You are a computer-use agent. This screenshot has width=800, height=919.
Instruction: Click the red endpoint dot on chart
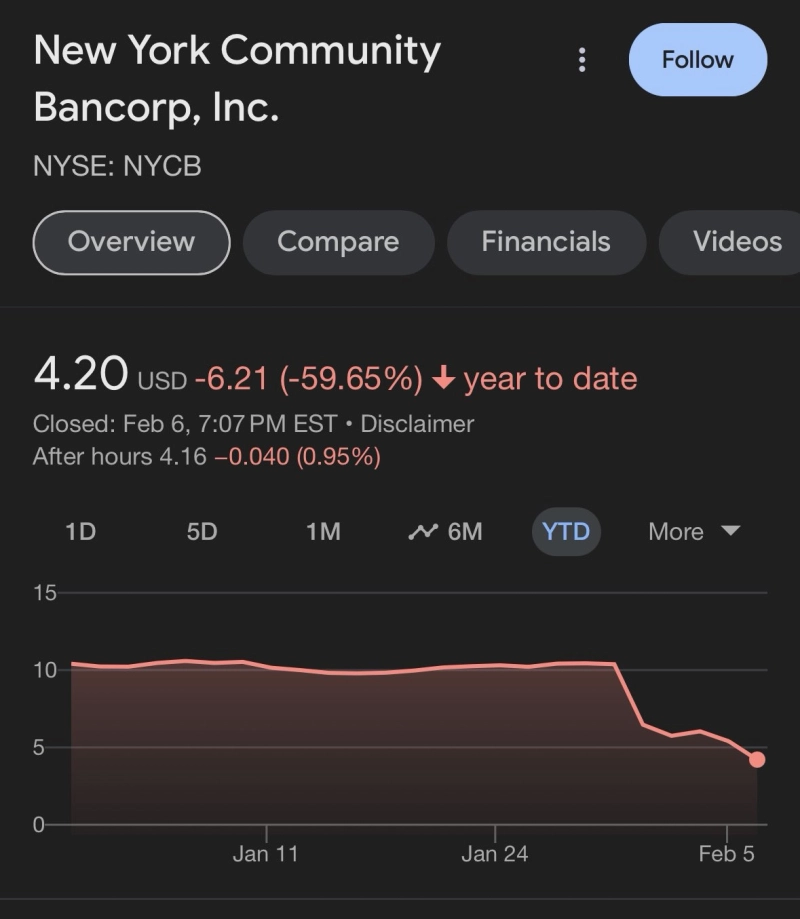[757, 759]
